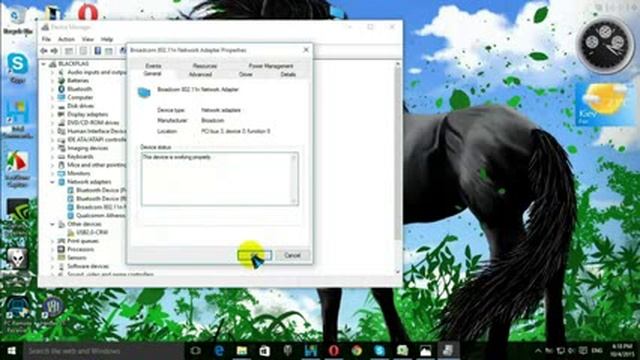Viewport: 640px width, 360px height.
Task: Click the Print queues category icon
Action: click(x=61, y=241)
